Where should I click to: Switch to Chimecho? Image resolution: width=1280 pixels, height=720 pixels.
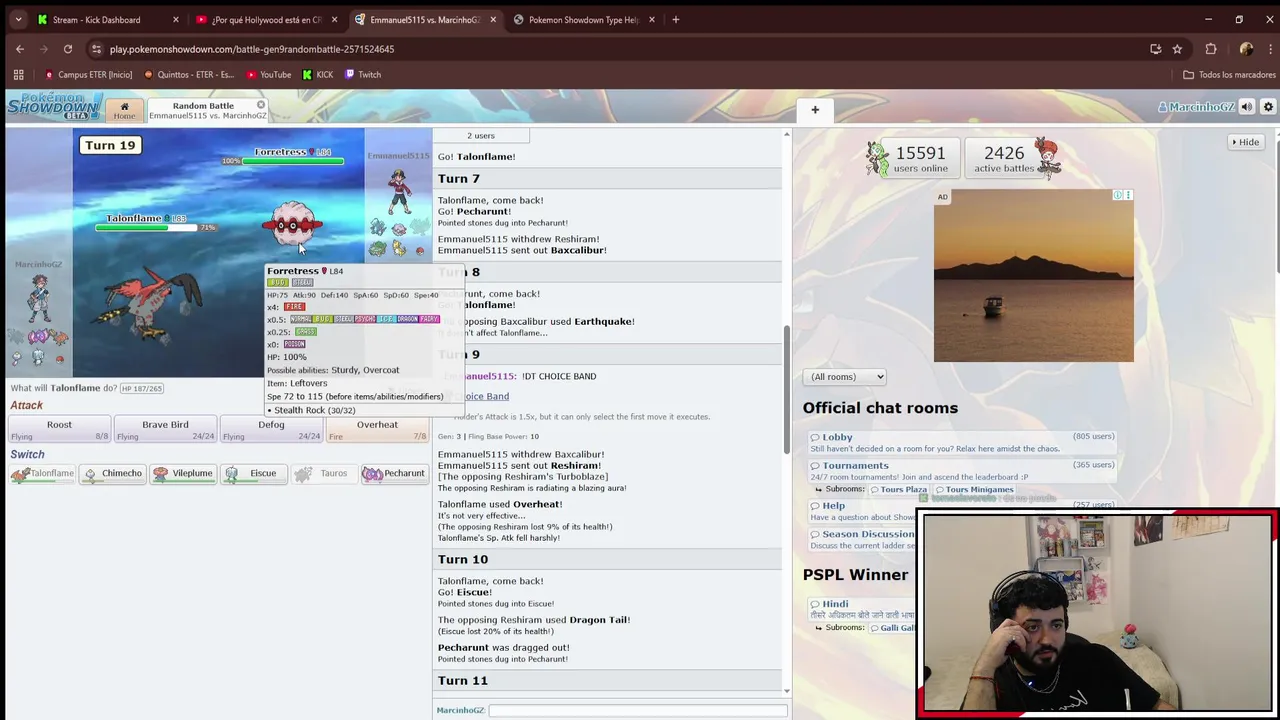[x=112, y=474]
